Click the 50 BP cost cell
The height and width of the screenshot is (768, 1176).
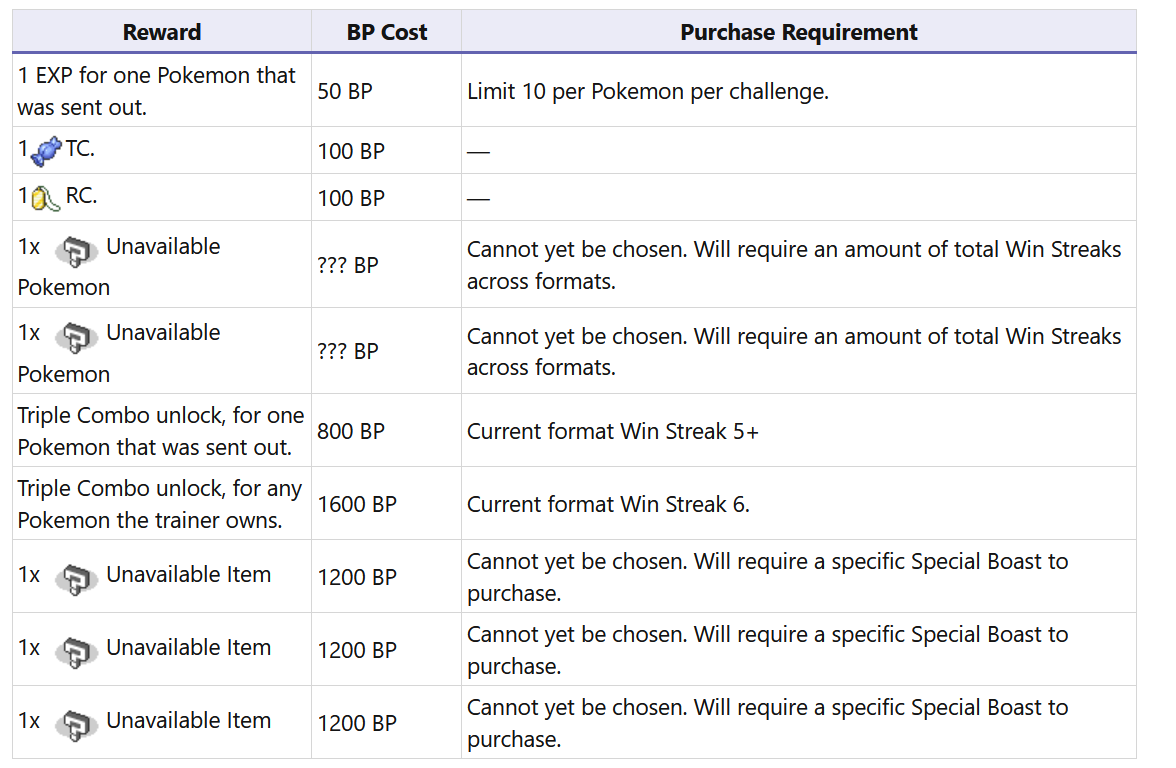pos(345,91)
